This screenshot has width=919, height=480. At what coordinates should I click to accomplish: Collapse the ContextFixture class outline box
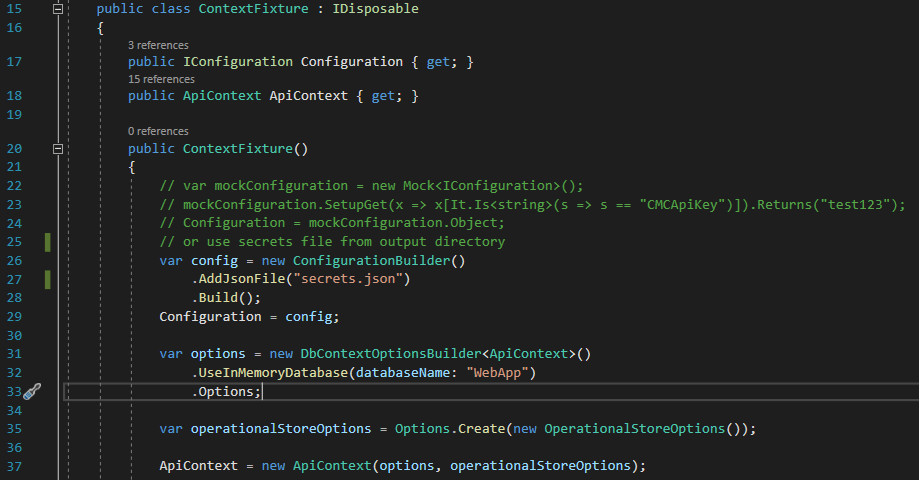(x=57, y=8)
